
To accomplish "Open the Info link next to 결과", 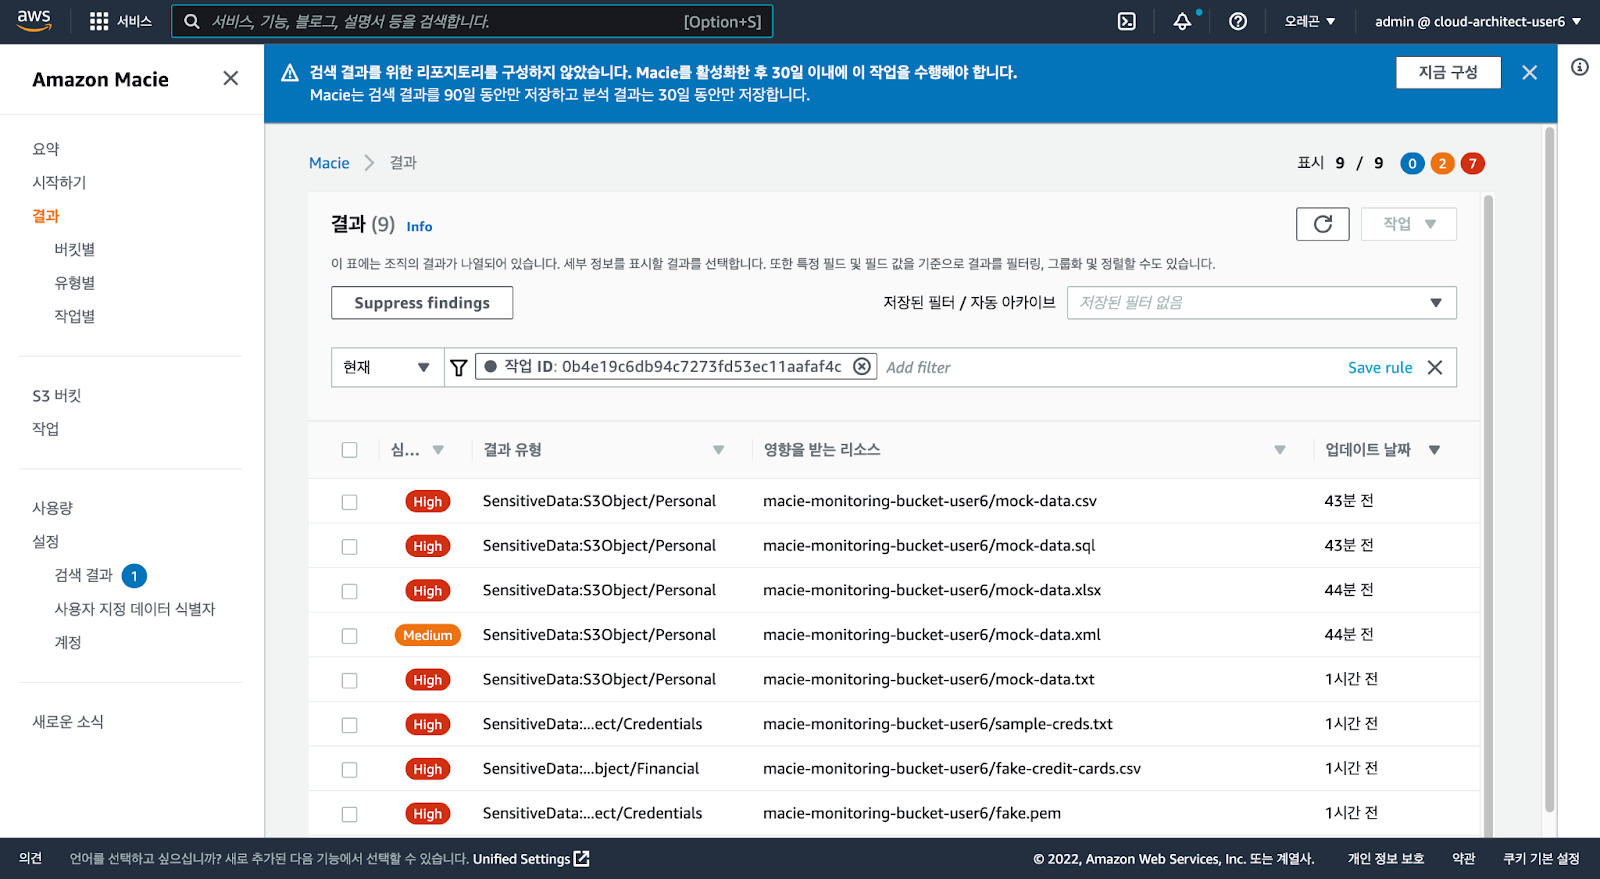I will point(419,227).
